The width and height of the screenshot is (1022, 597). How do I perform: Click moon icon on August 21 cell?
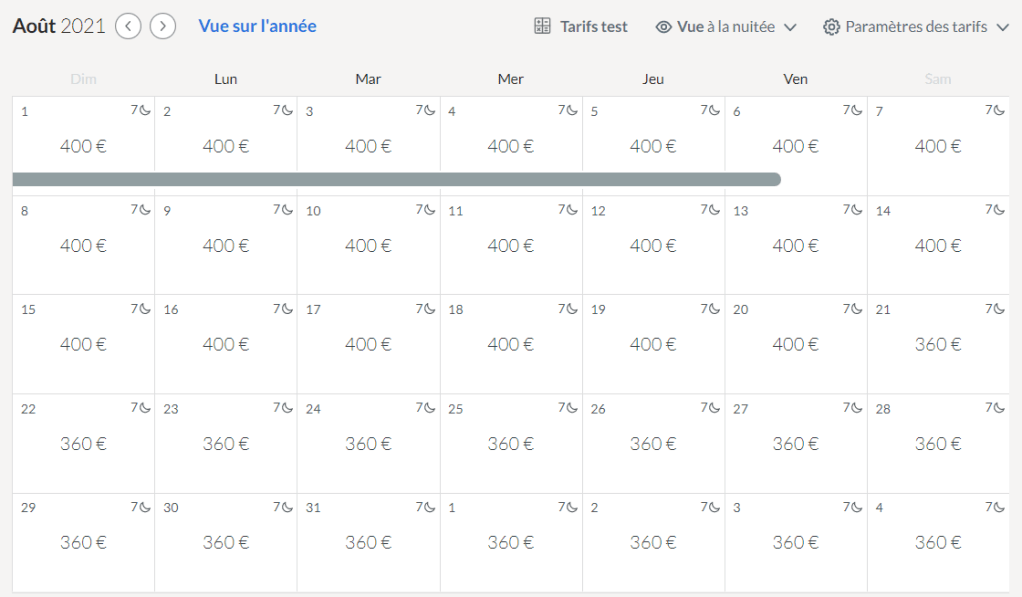tap(999, 309)
